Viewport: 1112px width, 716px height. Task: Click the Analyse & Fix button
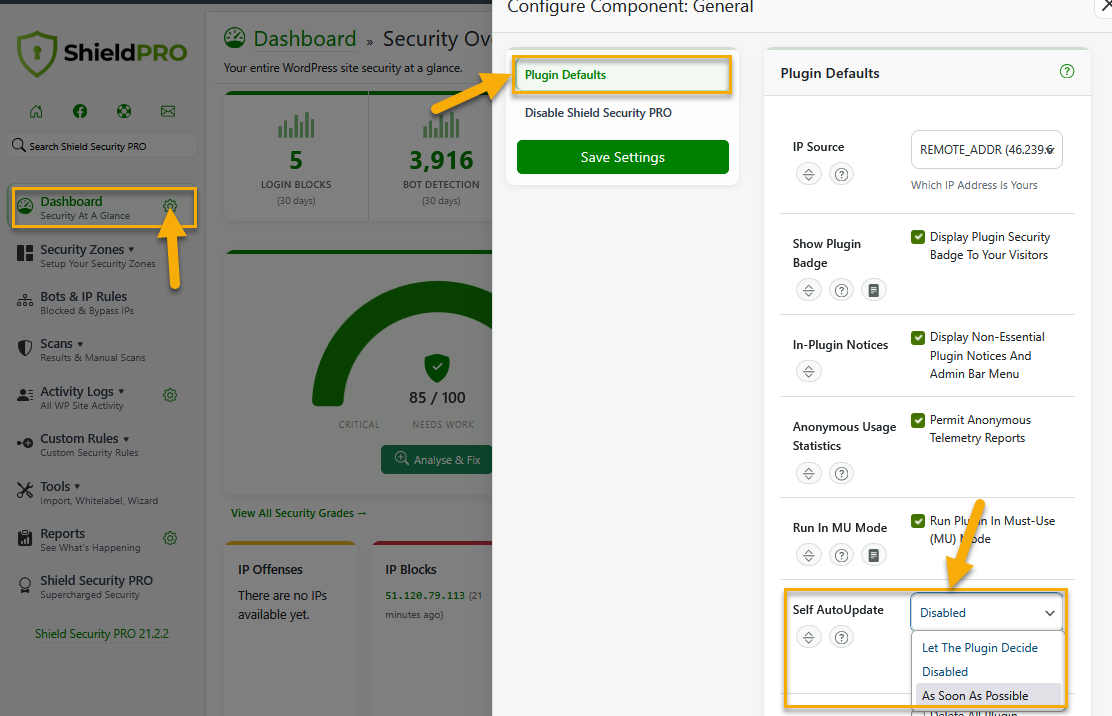click(438, 459)
